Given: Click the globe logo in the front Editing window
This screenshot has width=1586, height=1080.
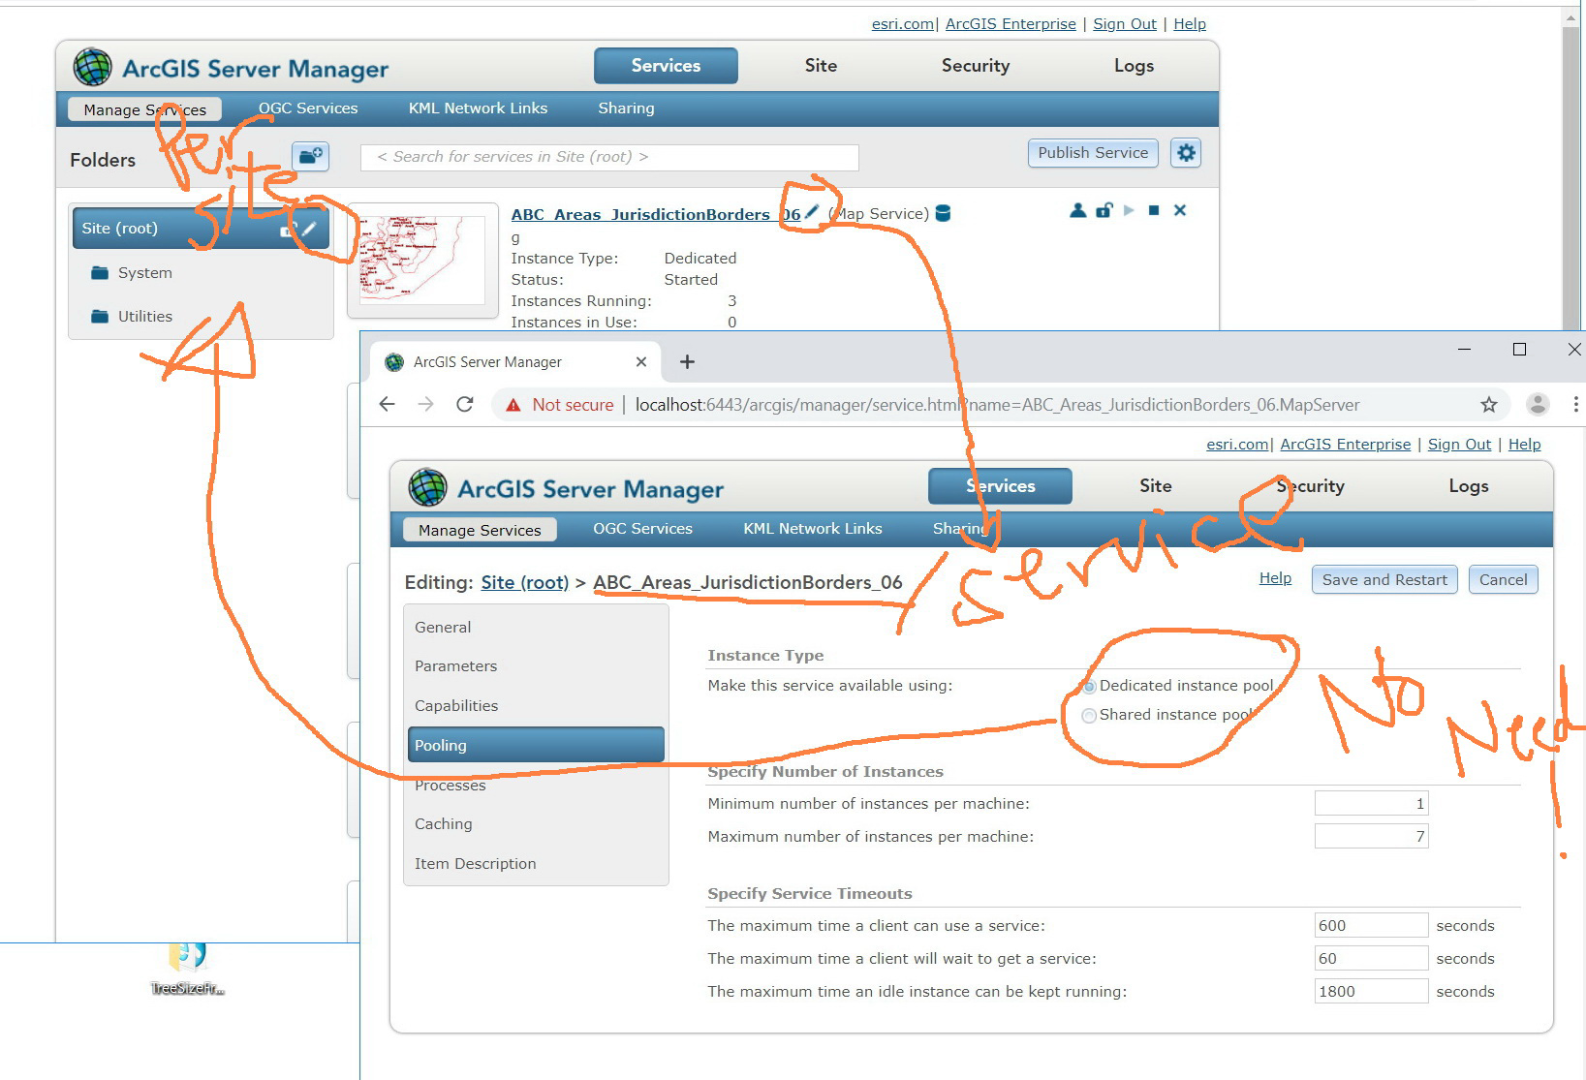Looking at the screenshot, I should click(428, 487).
